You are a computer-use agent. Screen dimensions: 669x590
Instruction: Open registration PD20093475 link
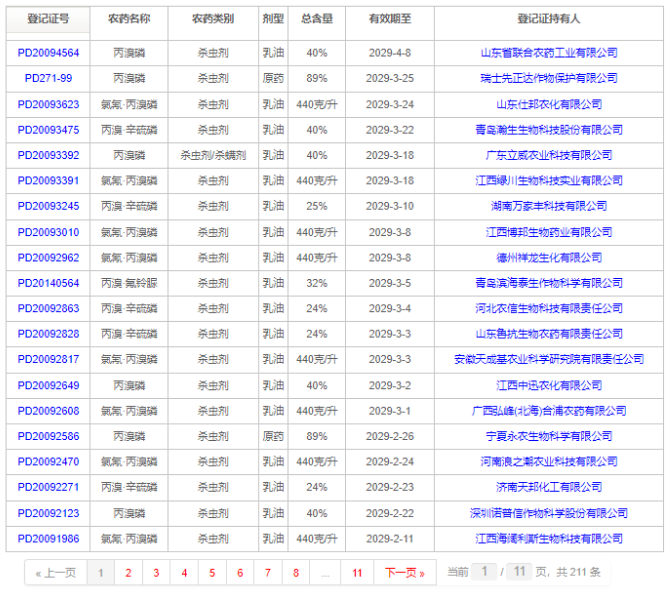48,130
